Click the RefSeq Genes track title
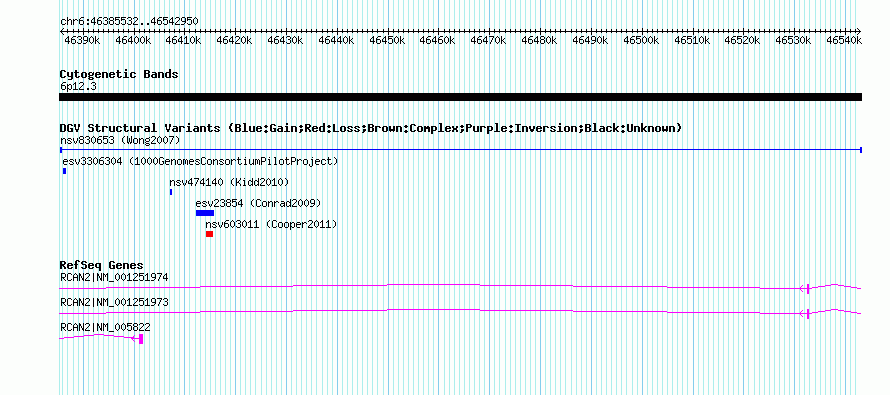This screenshot has width=890, height=395. (x=102, y=266)
